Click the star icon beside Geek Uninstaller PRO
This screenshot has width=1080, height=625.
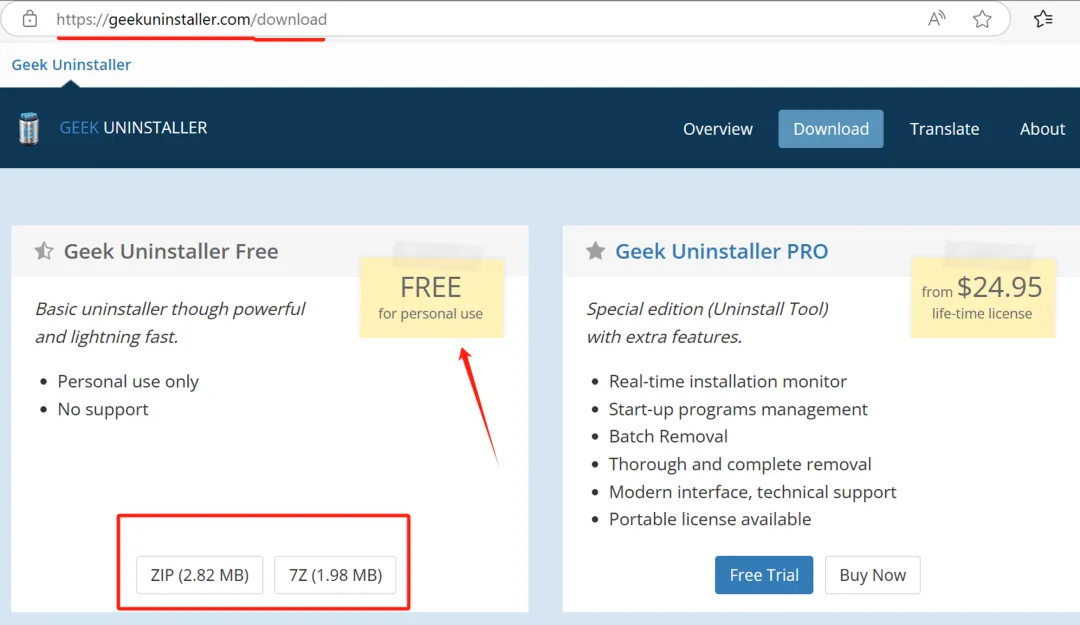point(596,251)
